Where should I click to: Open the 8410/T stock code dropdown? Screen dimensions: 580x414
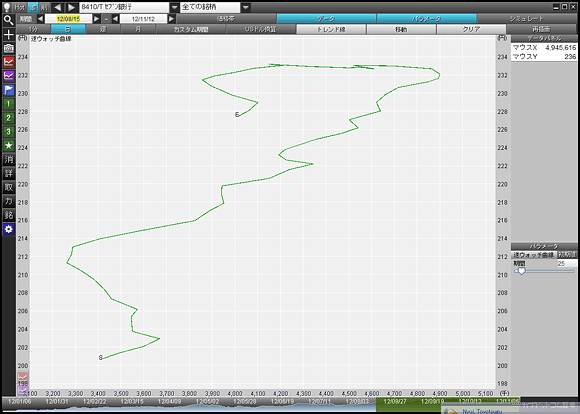coord(175,7)
